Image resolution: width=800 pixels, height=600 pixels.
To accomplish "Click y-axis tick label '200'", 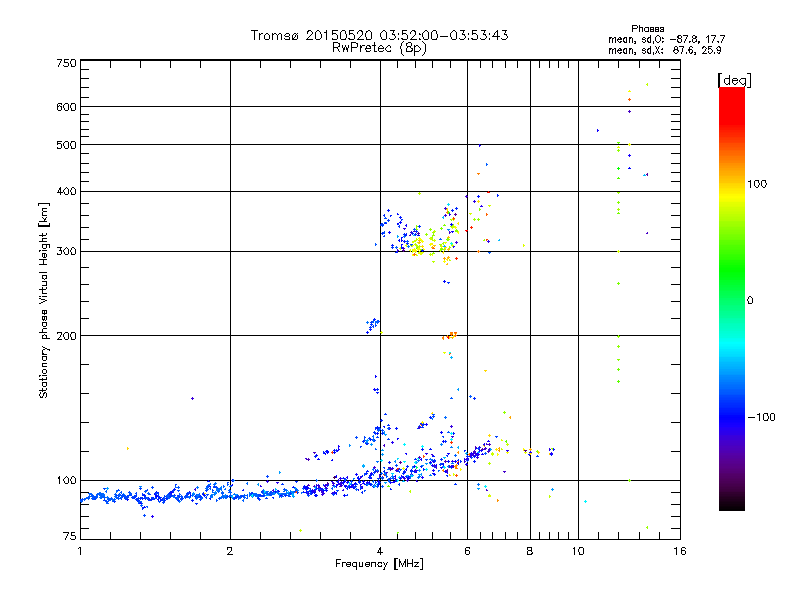I will [x=66, y=336].
